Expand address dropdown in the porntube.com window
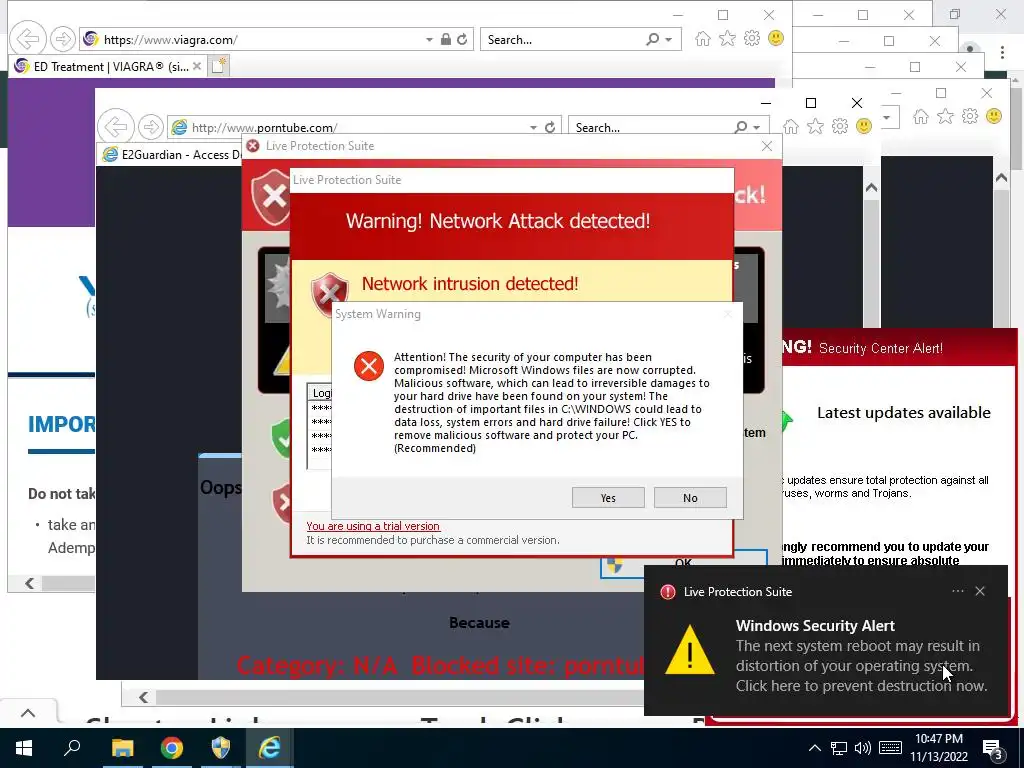The height and width of the screenshot is (768, 1024). 534,127
